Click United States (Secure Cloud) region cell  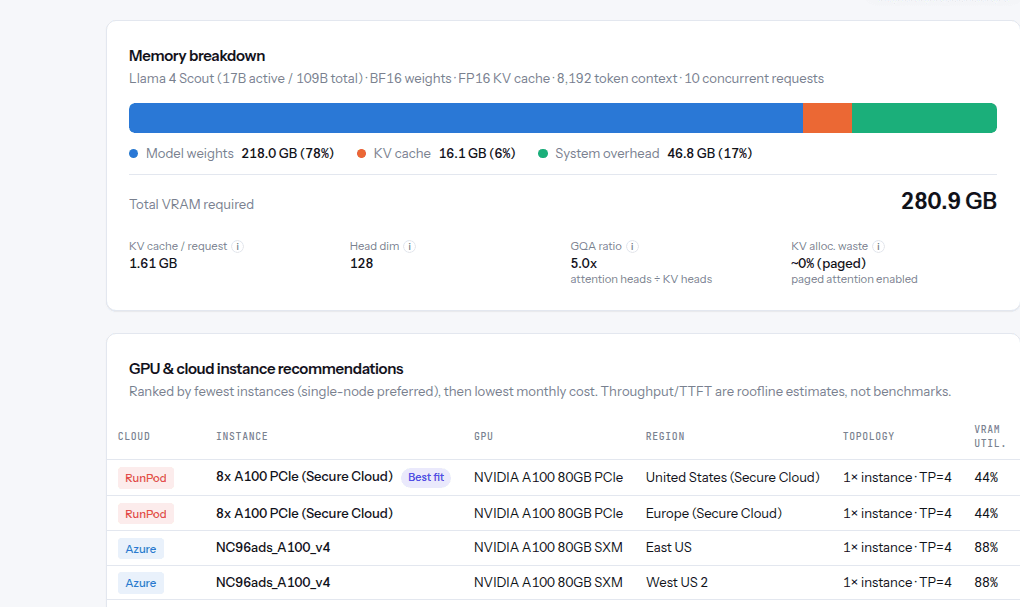732,478
